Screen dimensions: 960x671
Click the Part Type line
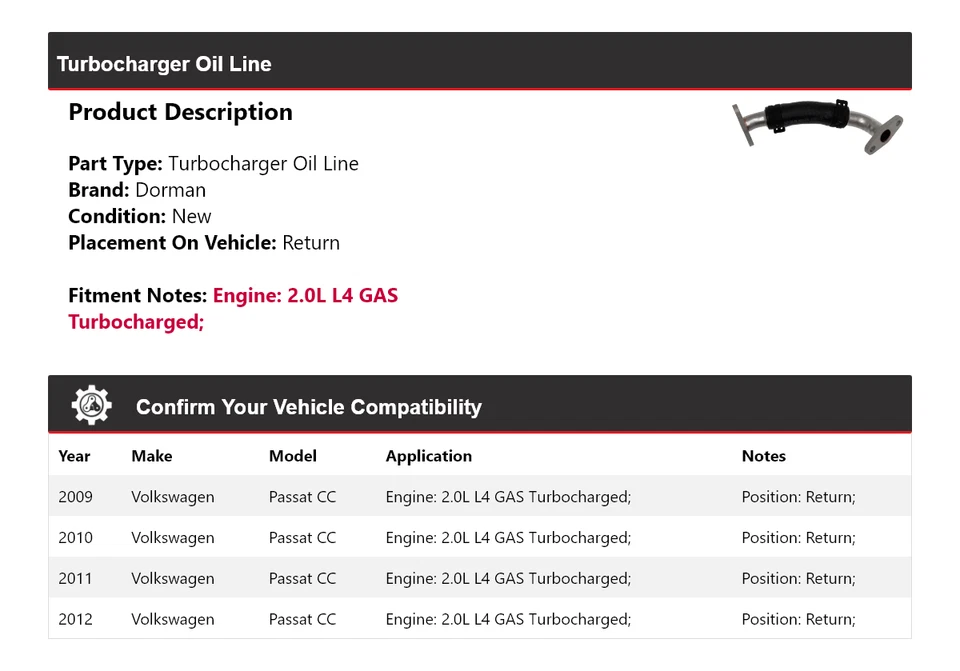click(213, 164)
